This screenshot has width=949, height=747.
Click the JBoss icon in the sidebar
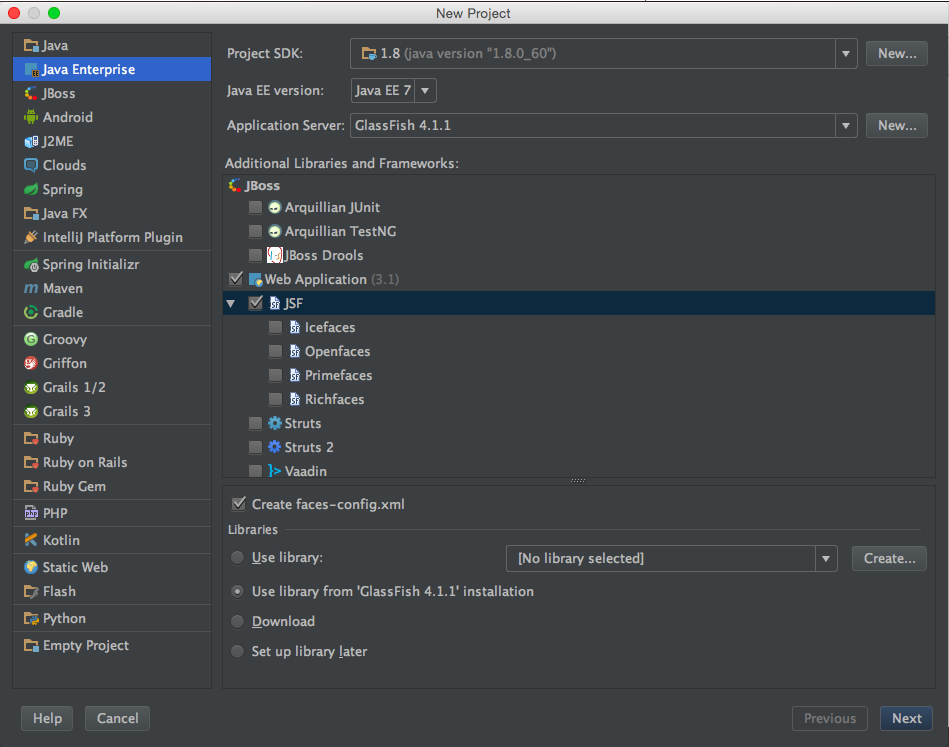tap(31, 93)
